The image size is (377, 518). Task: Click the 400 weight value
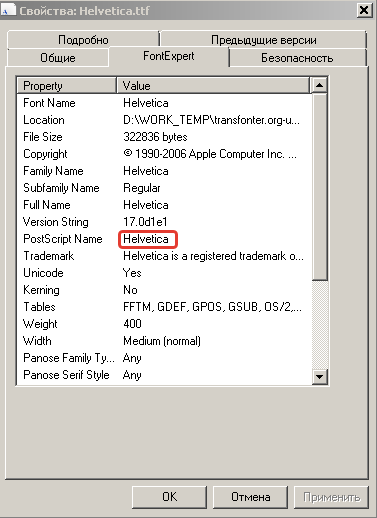point(132,324)
